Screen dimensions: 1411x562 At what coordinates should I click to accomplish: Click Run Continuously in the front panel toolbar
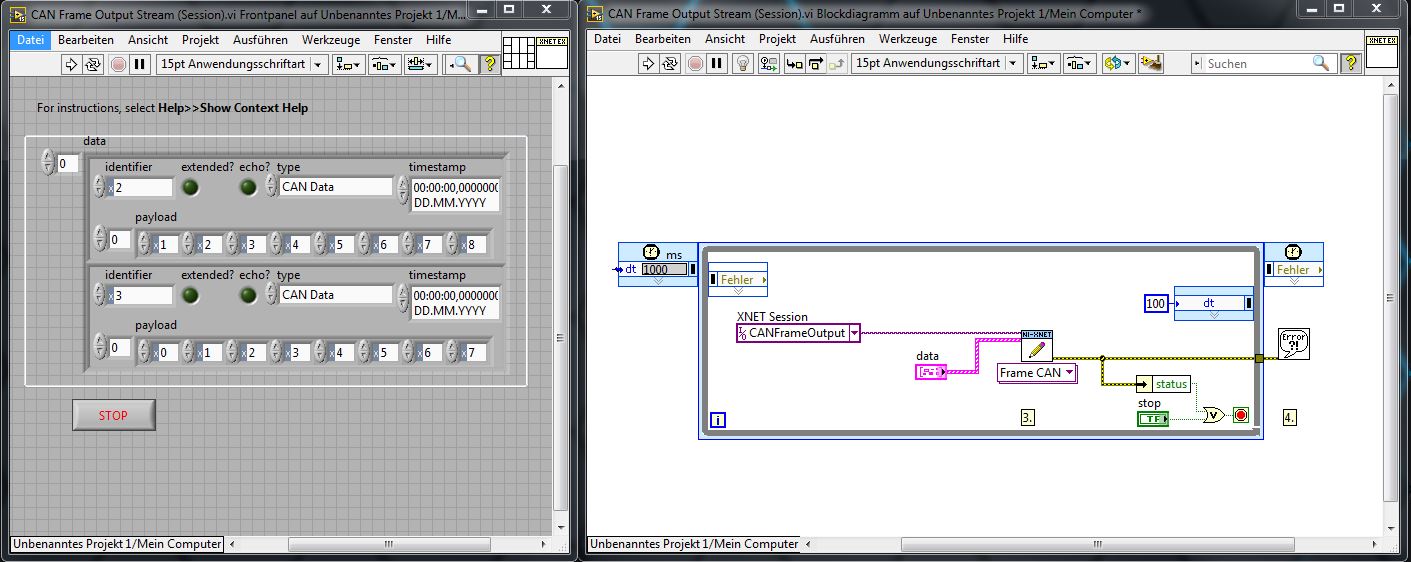pos(93,64)
